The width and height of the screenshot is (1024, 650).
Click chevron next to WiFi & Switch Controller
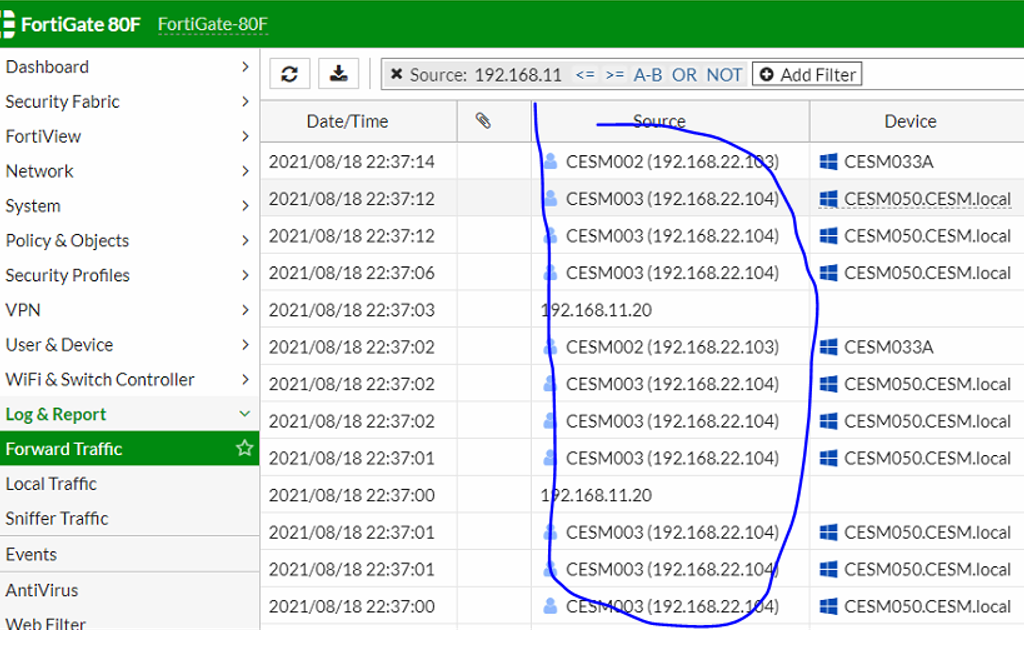click(245, 379)
